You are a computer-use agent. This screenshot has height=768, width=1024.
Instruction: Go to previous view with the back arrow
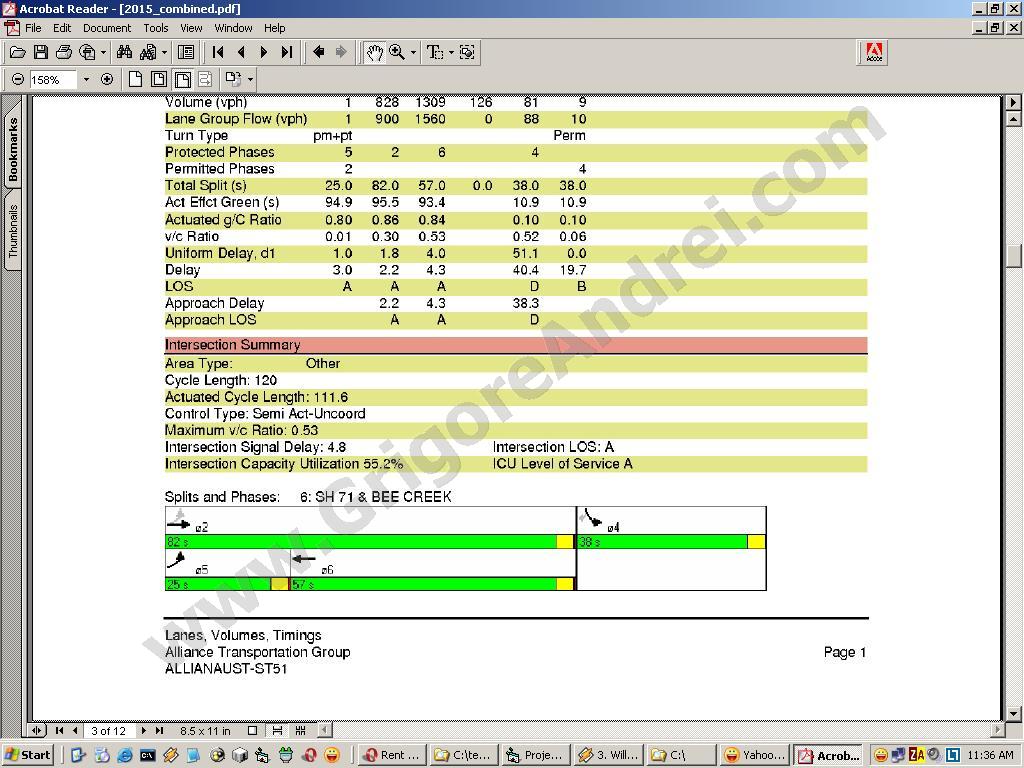click(319, 52)
